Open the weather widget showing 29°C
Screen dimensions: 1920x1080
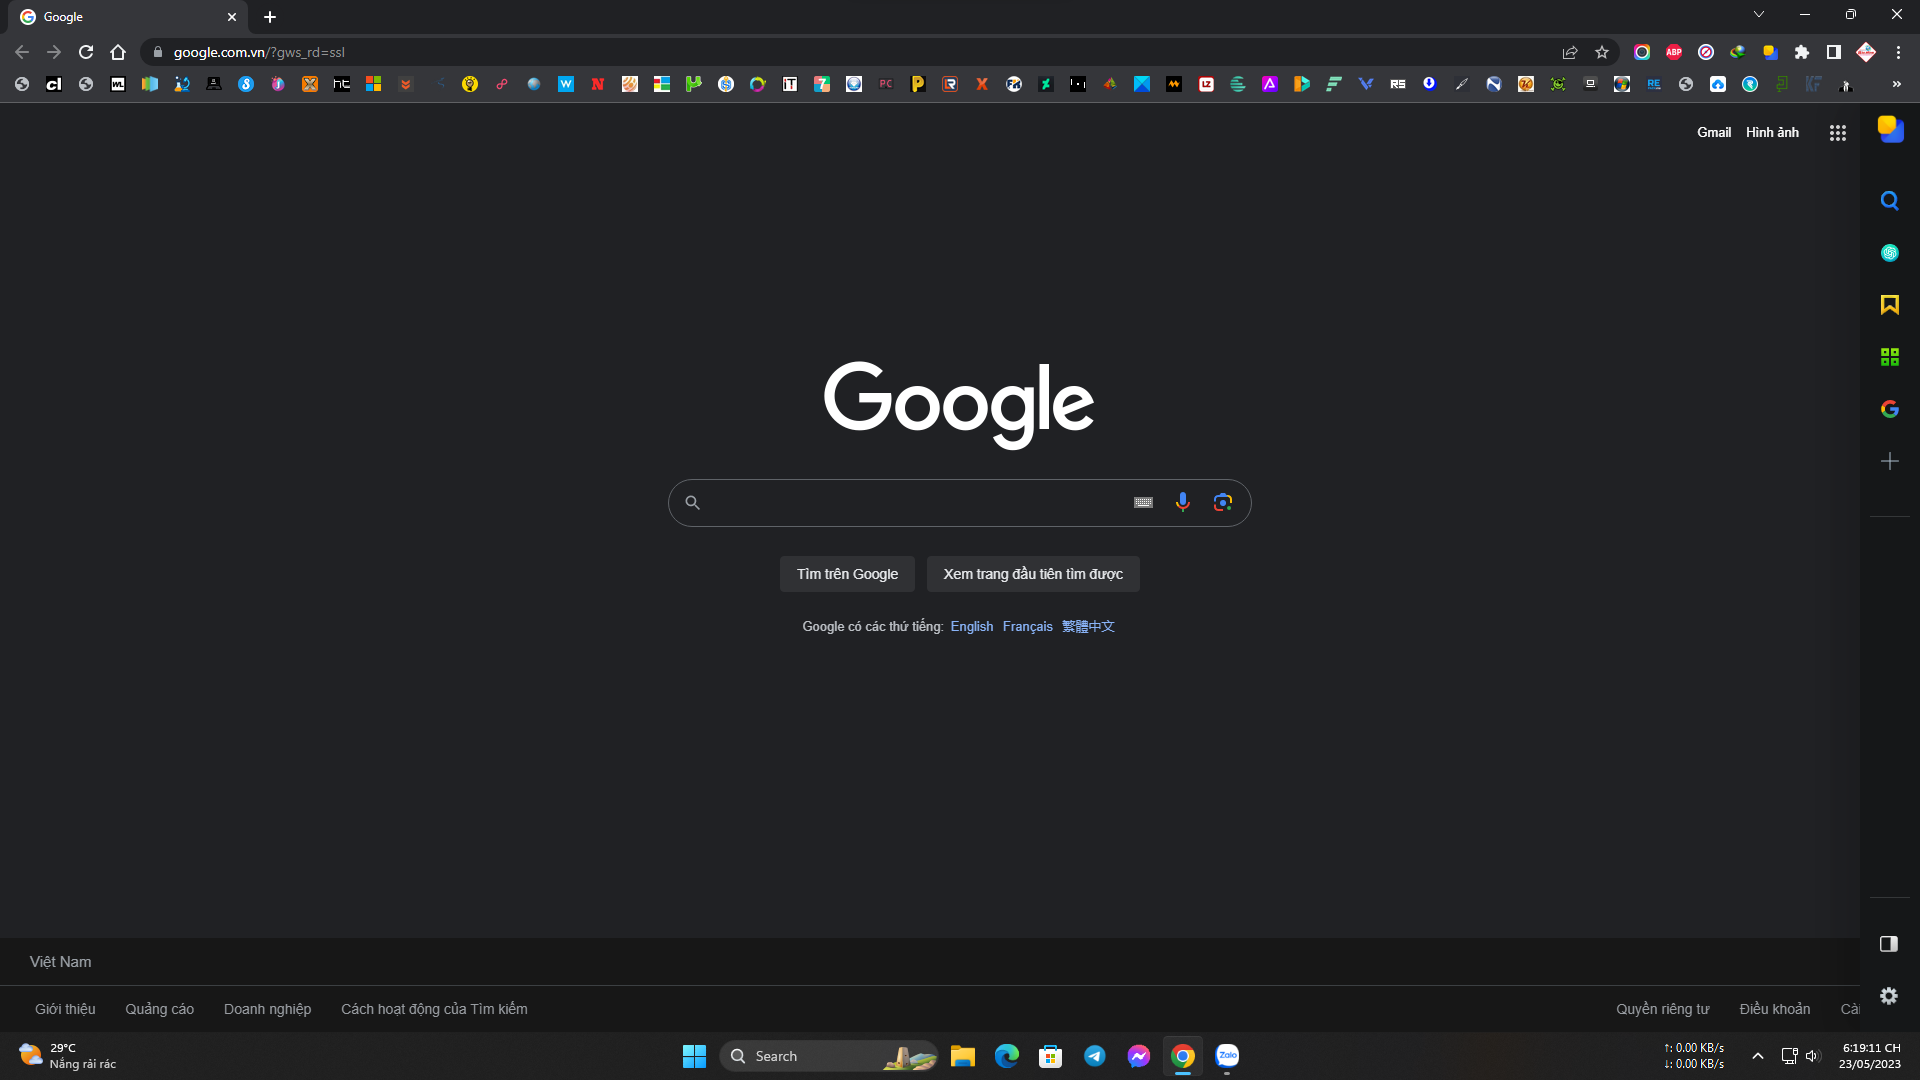click(67, 1056)
